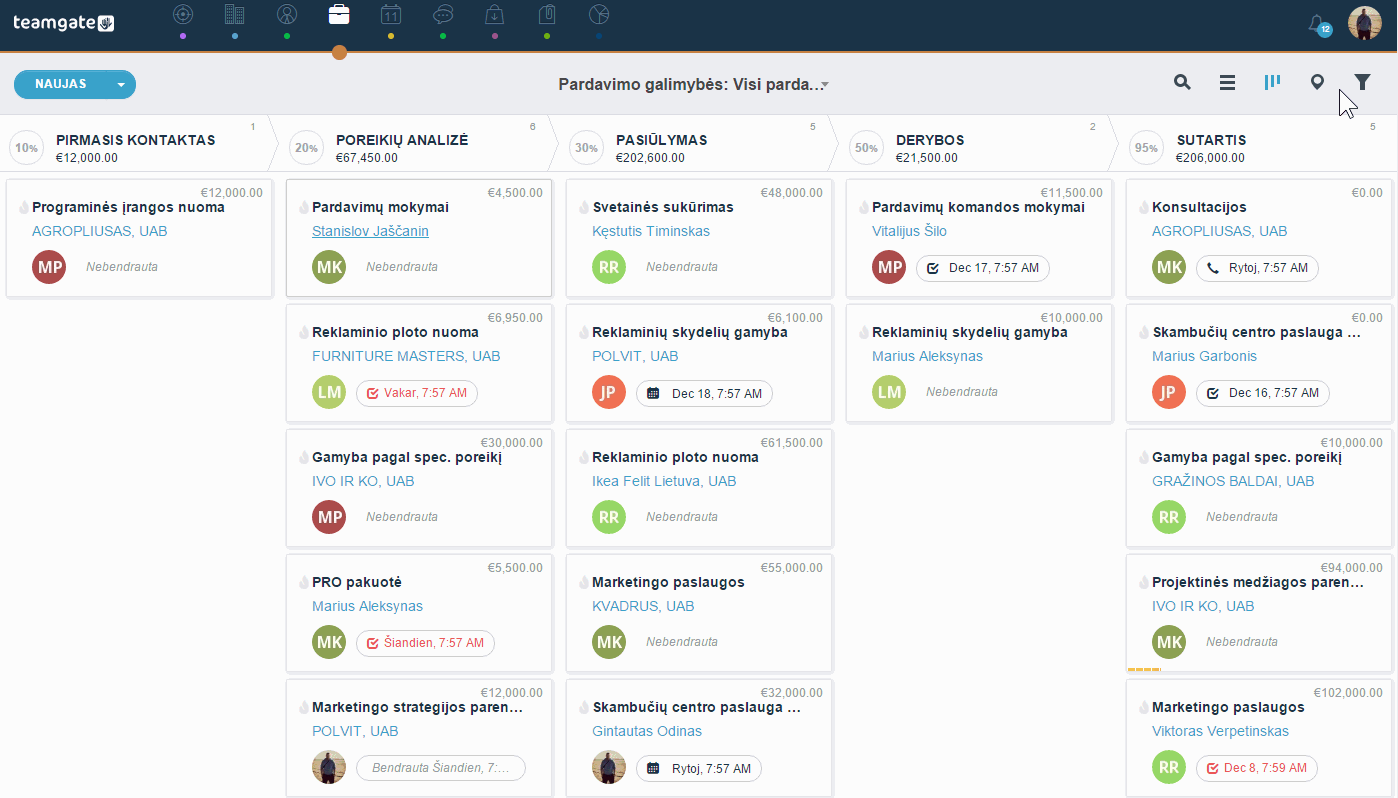Click priority drop icon on Konsultacijos card
Screen dimensions: 1398x798
pos(1144,208)
